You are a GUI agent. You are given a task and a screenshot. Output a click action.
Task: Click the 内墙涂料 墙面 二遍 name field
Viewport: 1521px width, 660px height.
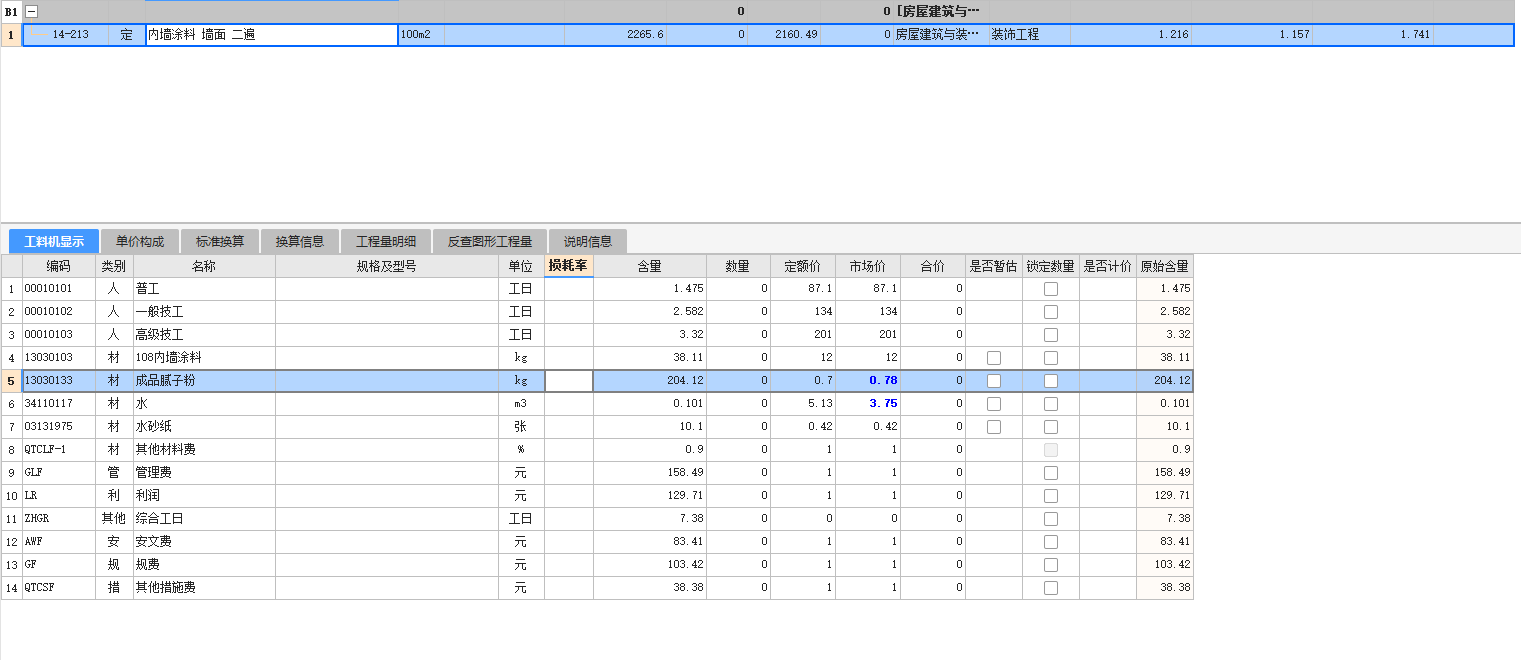point(272,35)
